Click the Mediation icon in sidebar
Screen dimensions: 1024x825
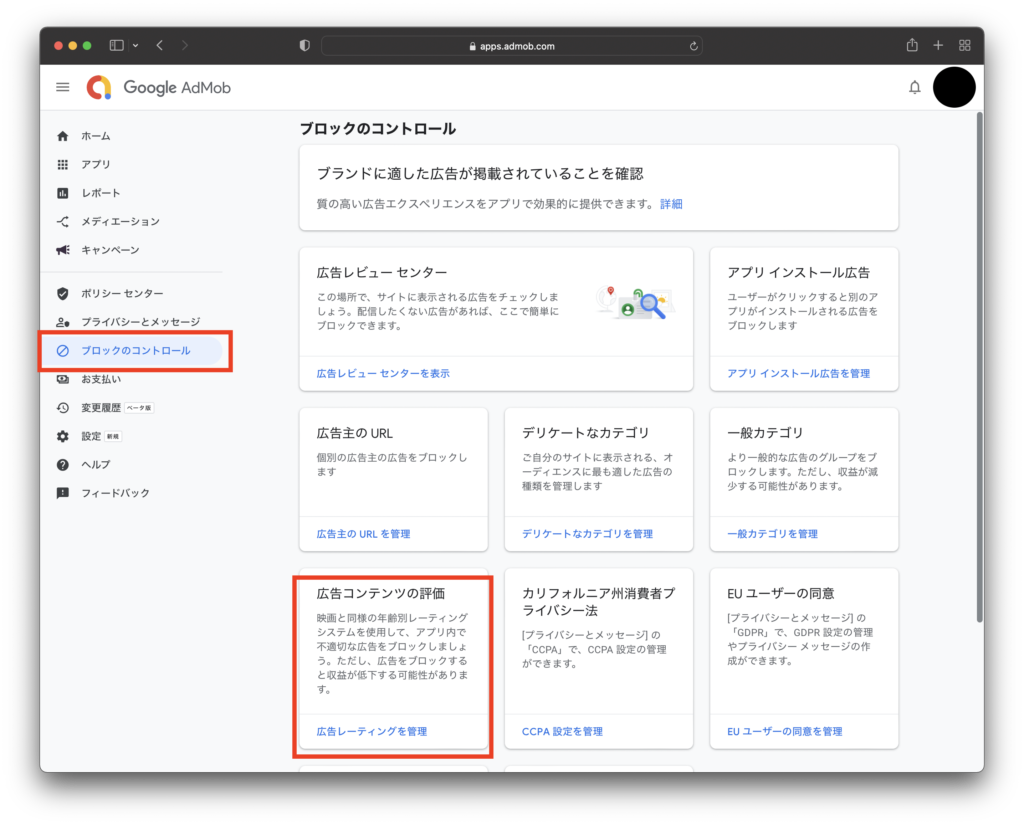63,222
